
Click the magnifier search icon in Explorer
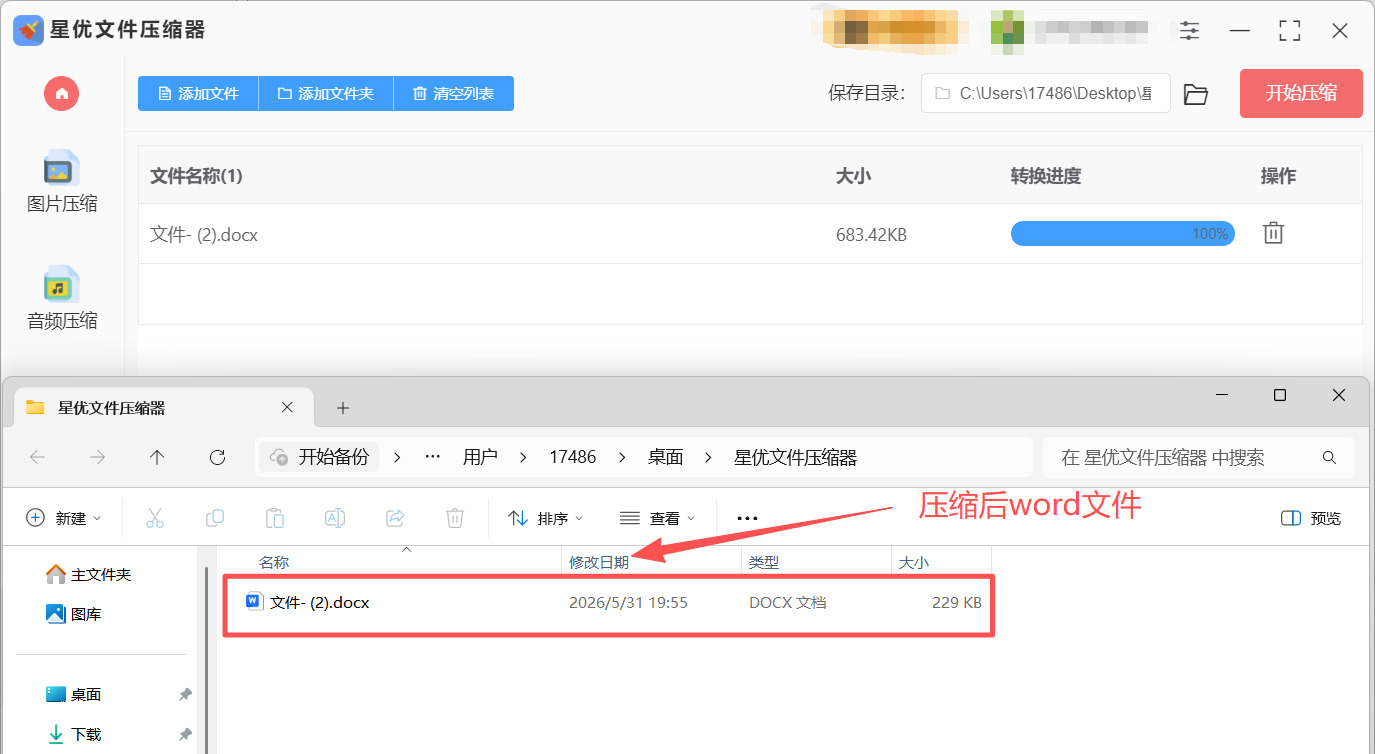click(x=1329, y=457)
